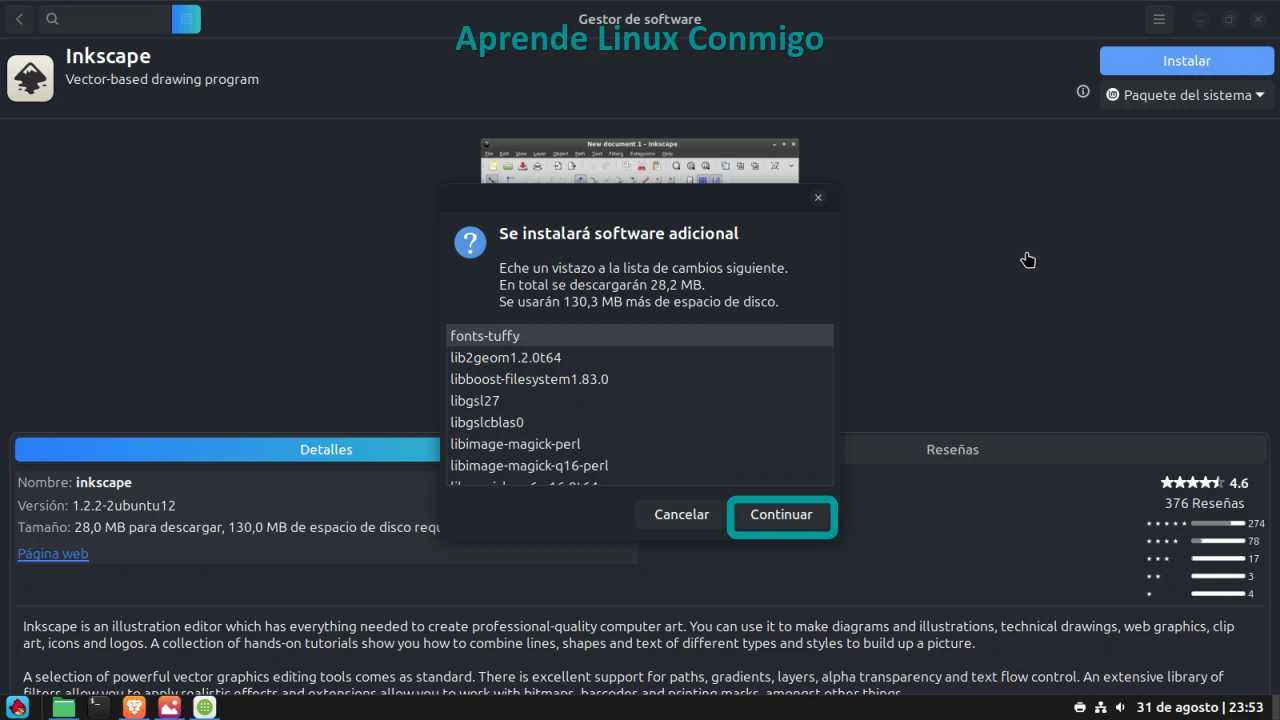
Task: Click the back arrow in the header bar
Action: pyautogui.click(x=19, y=19)
